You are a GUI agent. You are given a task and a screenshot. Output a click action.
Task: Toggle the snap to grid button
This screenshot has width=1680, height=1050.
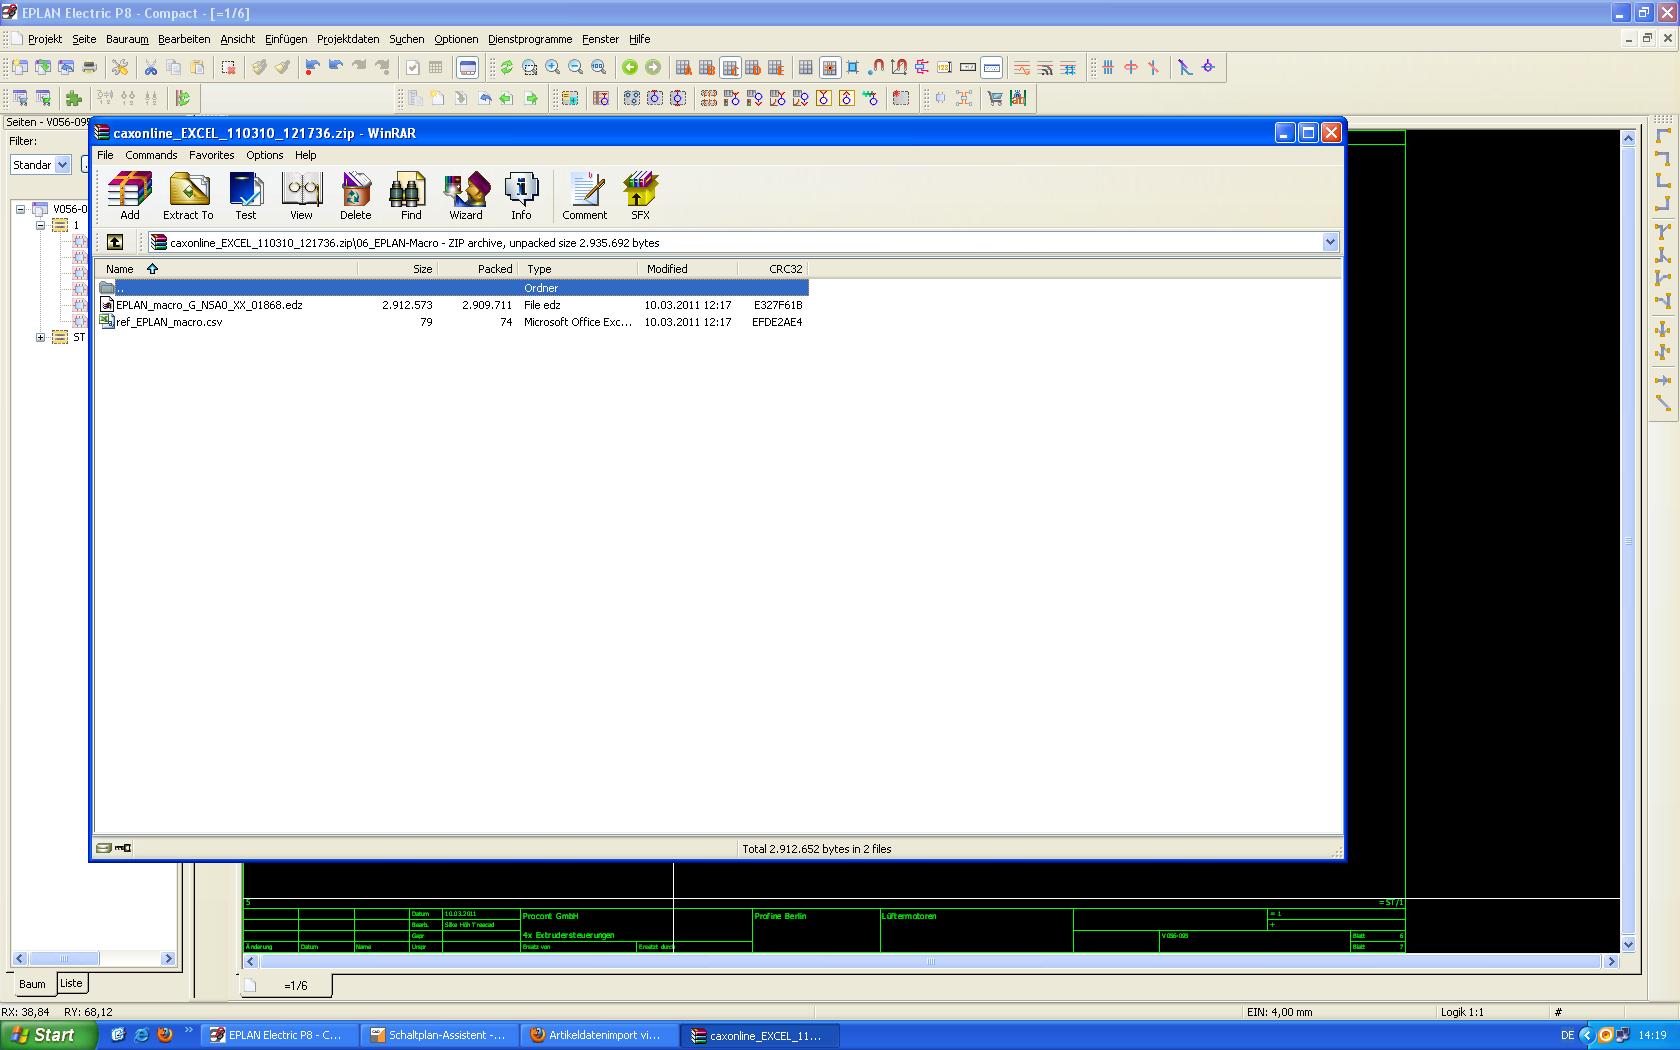coord(829,67)
